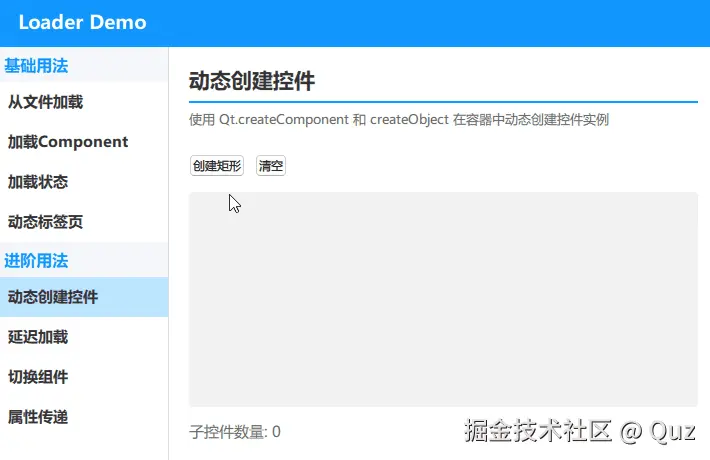Clear rectangles with the 清空 button

[271, 166]
